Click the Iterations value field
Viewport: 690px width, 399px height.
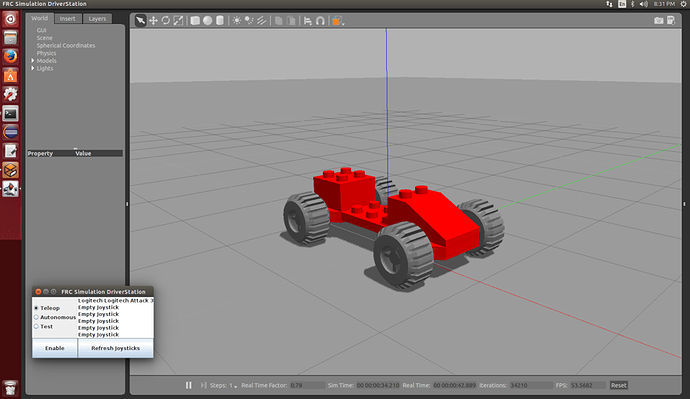(531, 385)
